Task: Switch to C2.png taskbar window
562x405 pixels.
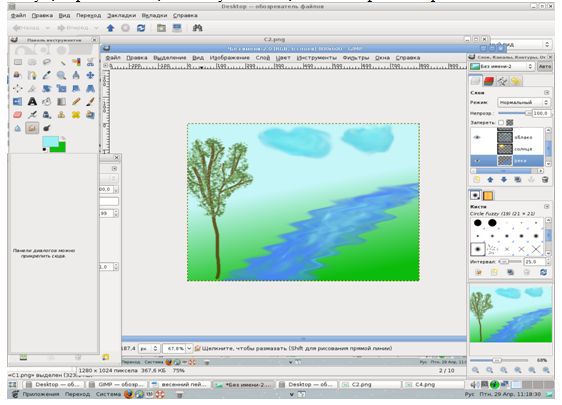Action: pos(370,384)
